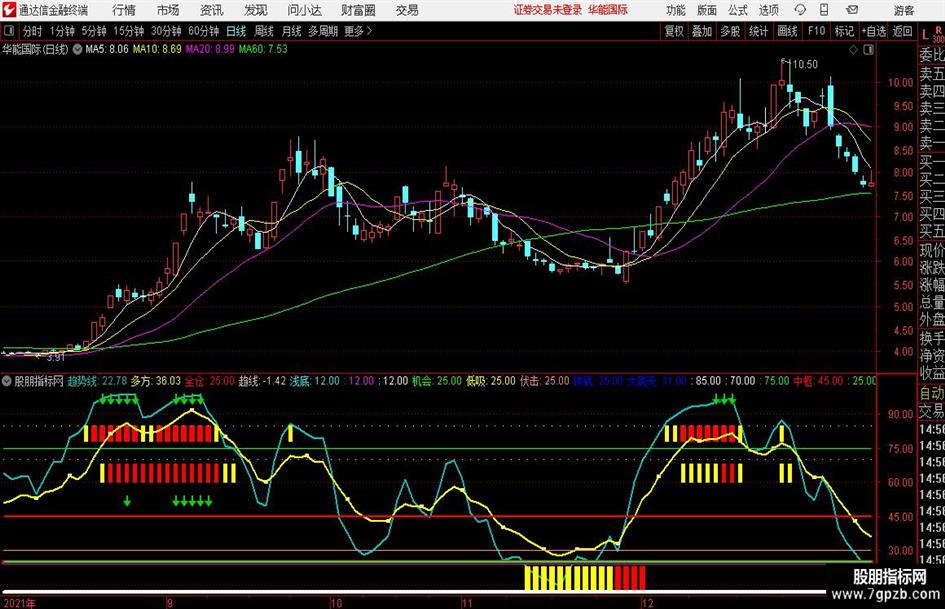Click the 10.50 high price label
Viewport: 945px width, 609px height.
(x=805, y=65)
